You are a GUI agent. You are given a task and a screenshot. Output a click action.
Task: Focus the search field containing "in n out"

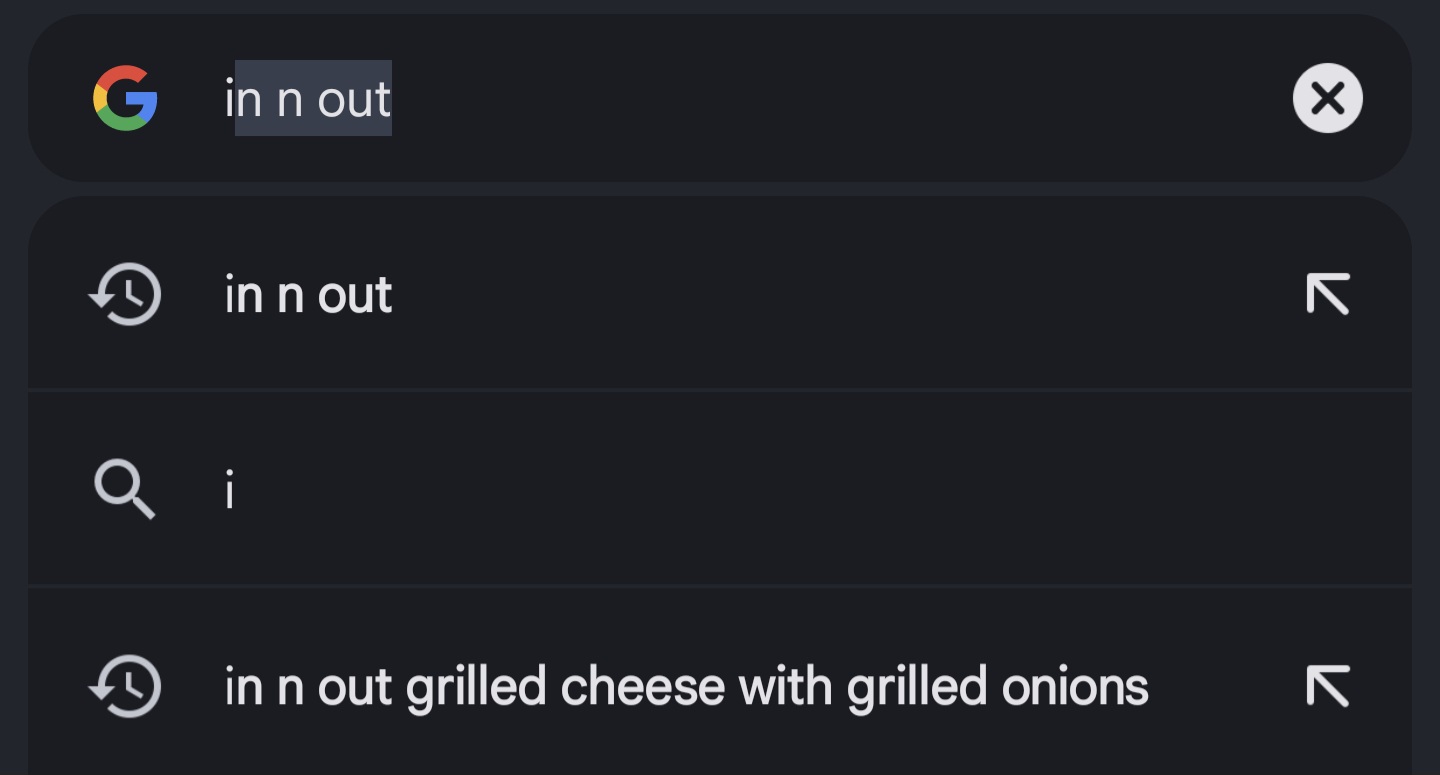pos(720,98)
